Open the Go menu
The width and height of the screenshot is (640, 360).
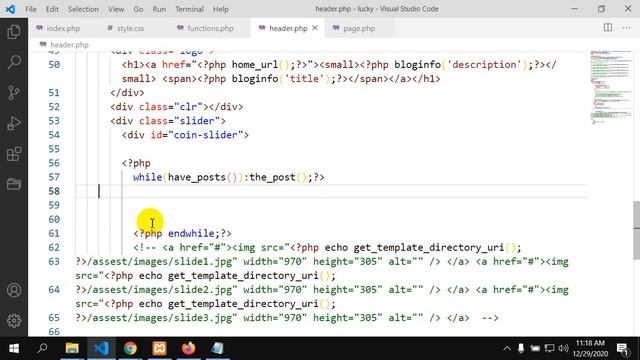point(138,9)
